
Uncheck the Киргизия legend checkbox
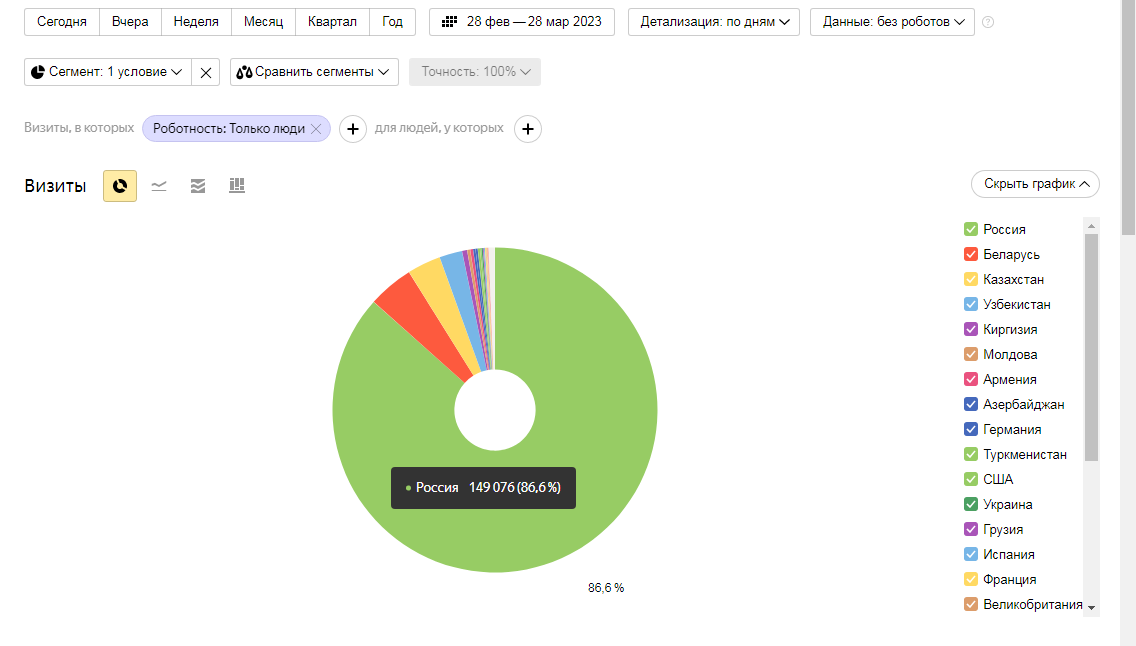click(971, 330)
